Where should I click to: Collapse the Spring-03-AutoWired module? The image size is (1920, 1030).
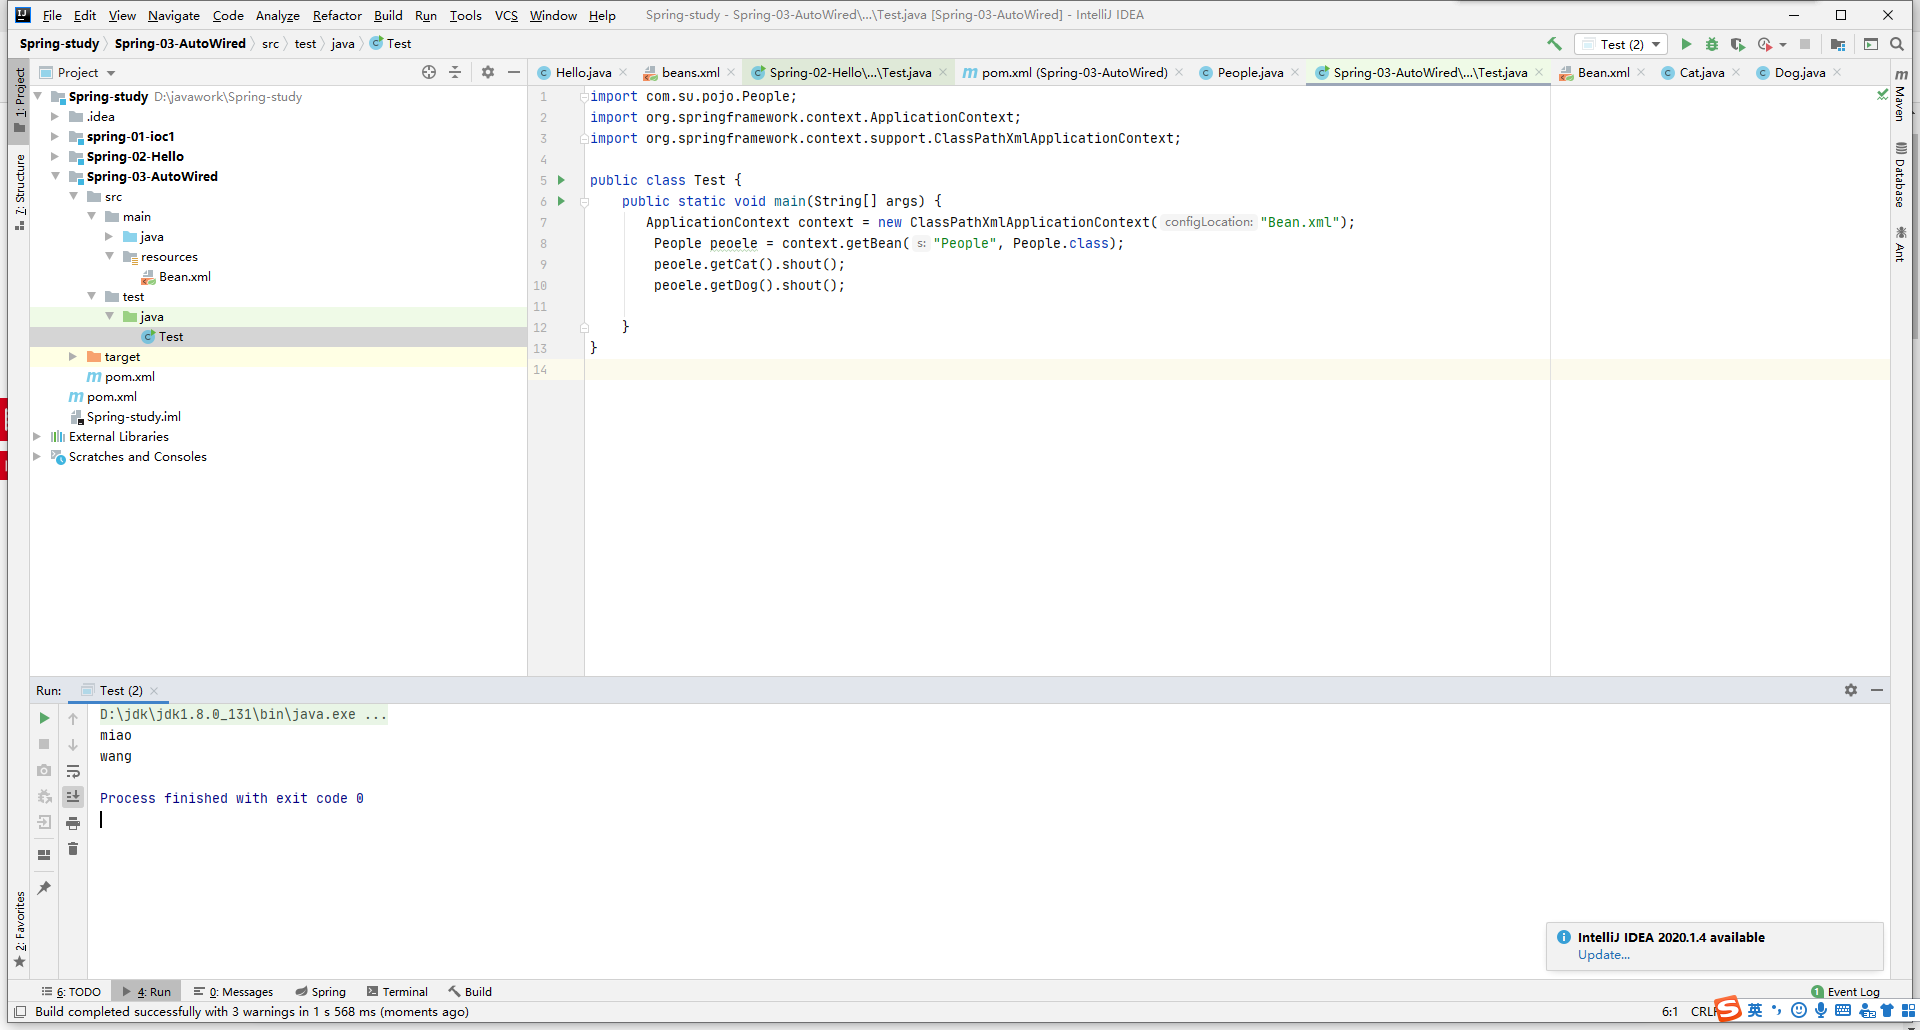55,176
